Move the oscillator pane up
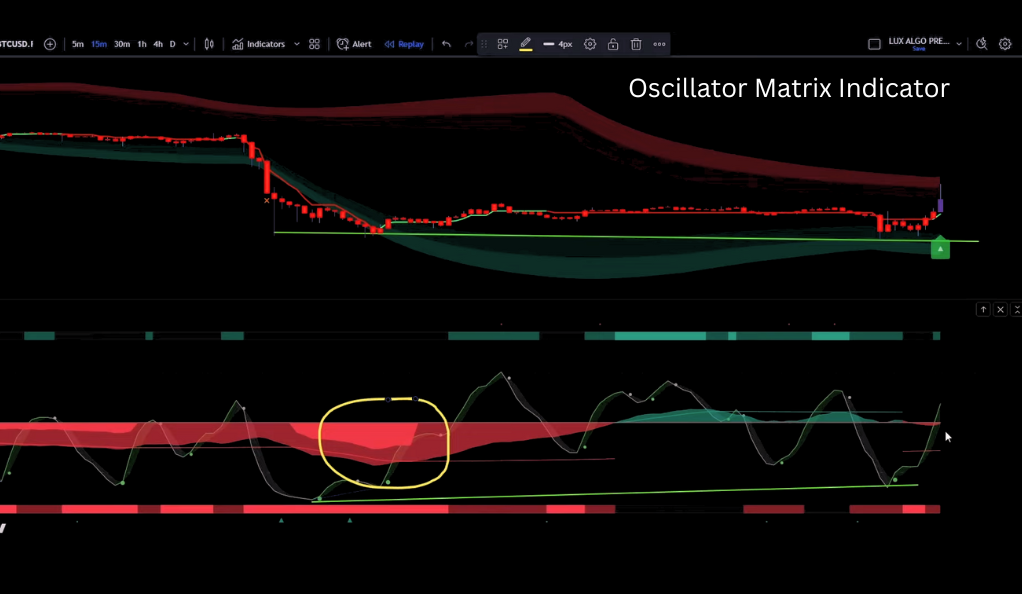Viewport: 1022px width, 594px height. (983, 310)
